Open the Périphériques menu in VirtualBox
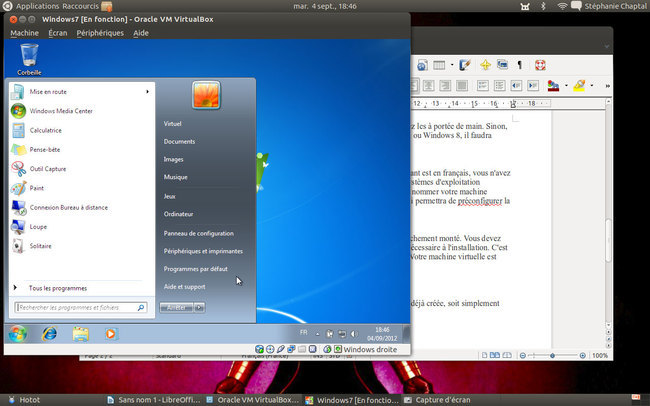Image resolution: width=650 pixels, height=406 pixels. point(100,33)
